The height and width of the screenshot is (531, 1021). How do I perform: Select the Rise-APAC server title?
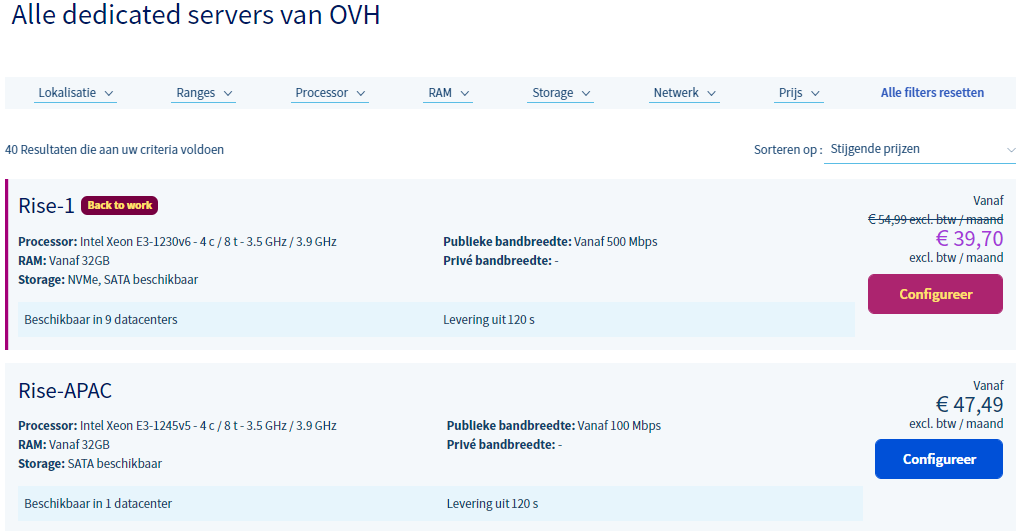pyautogui.click(x=65, y=390)
